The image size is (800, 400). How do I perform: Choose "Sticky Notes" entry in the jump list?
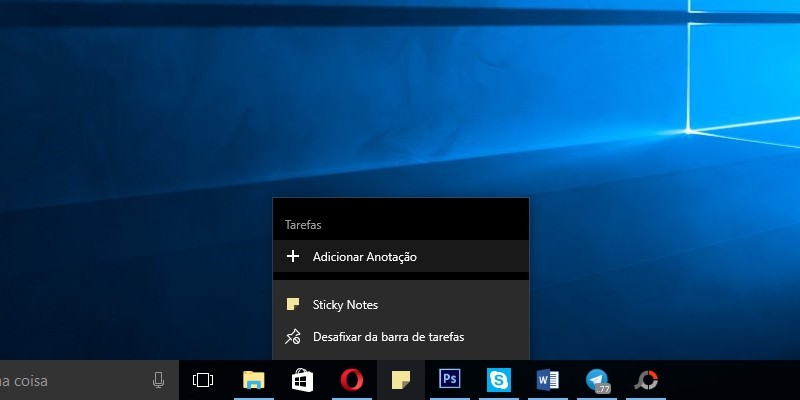(x=345, y=304)
